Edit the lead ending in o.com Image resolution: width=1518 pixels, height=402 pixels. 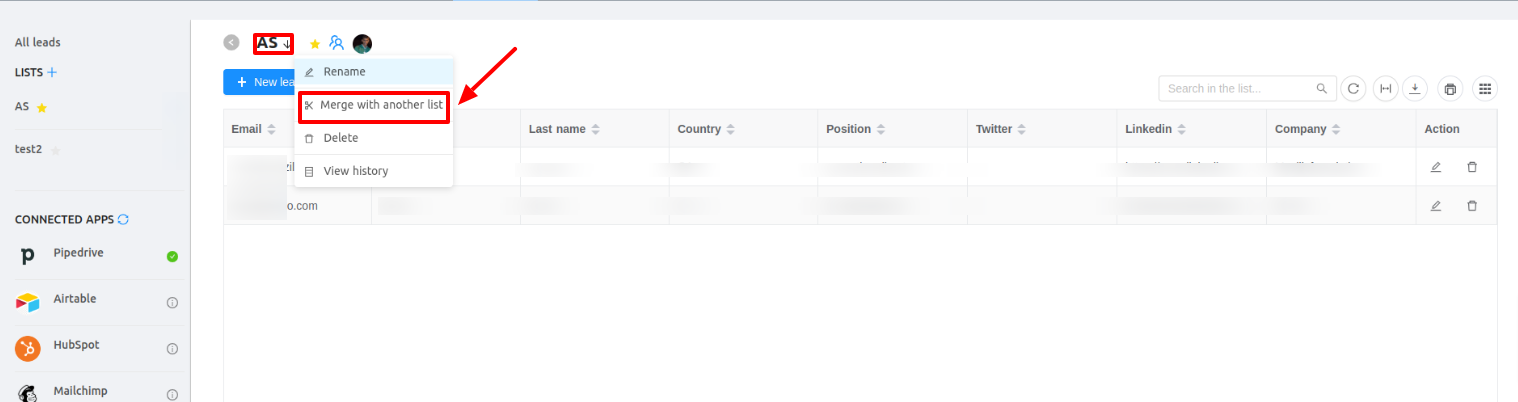(x=1436, y=205)
